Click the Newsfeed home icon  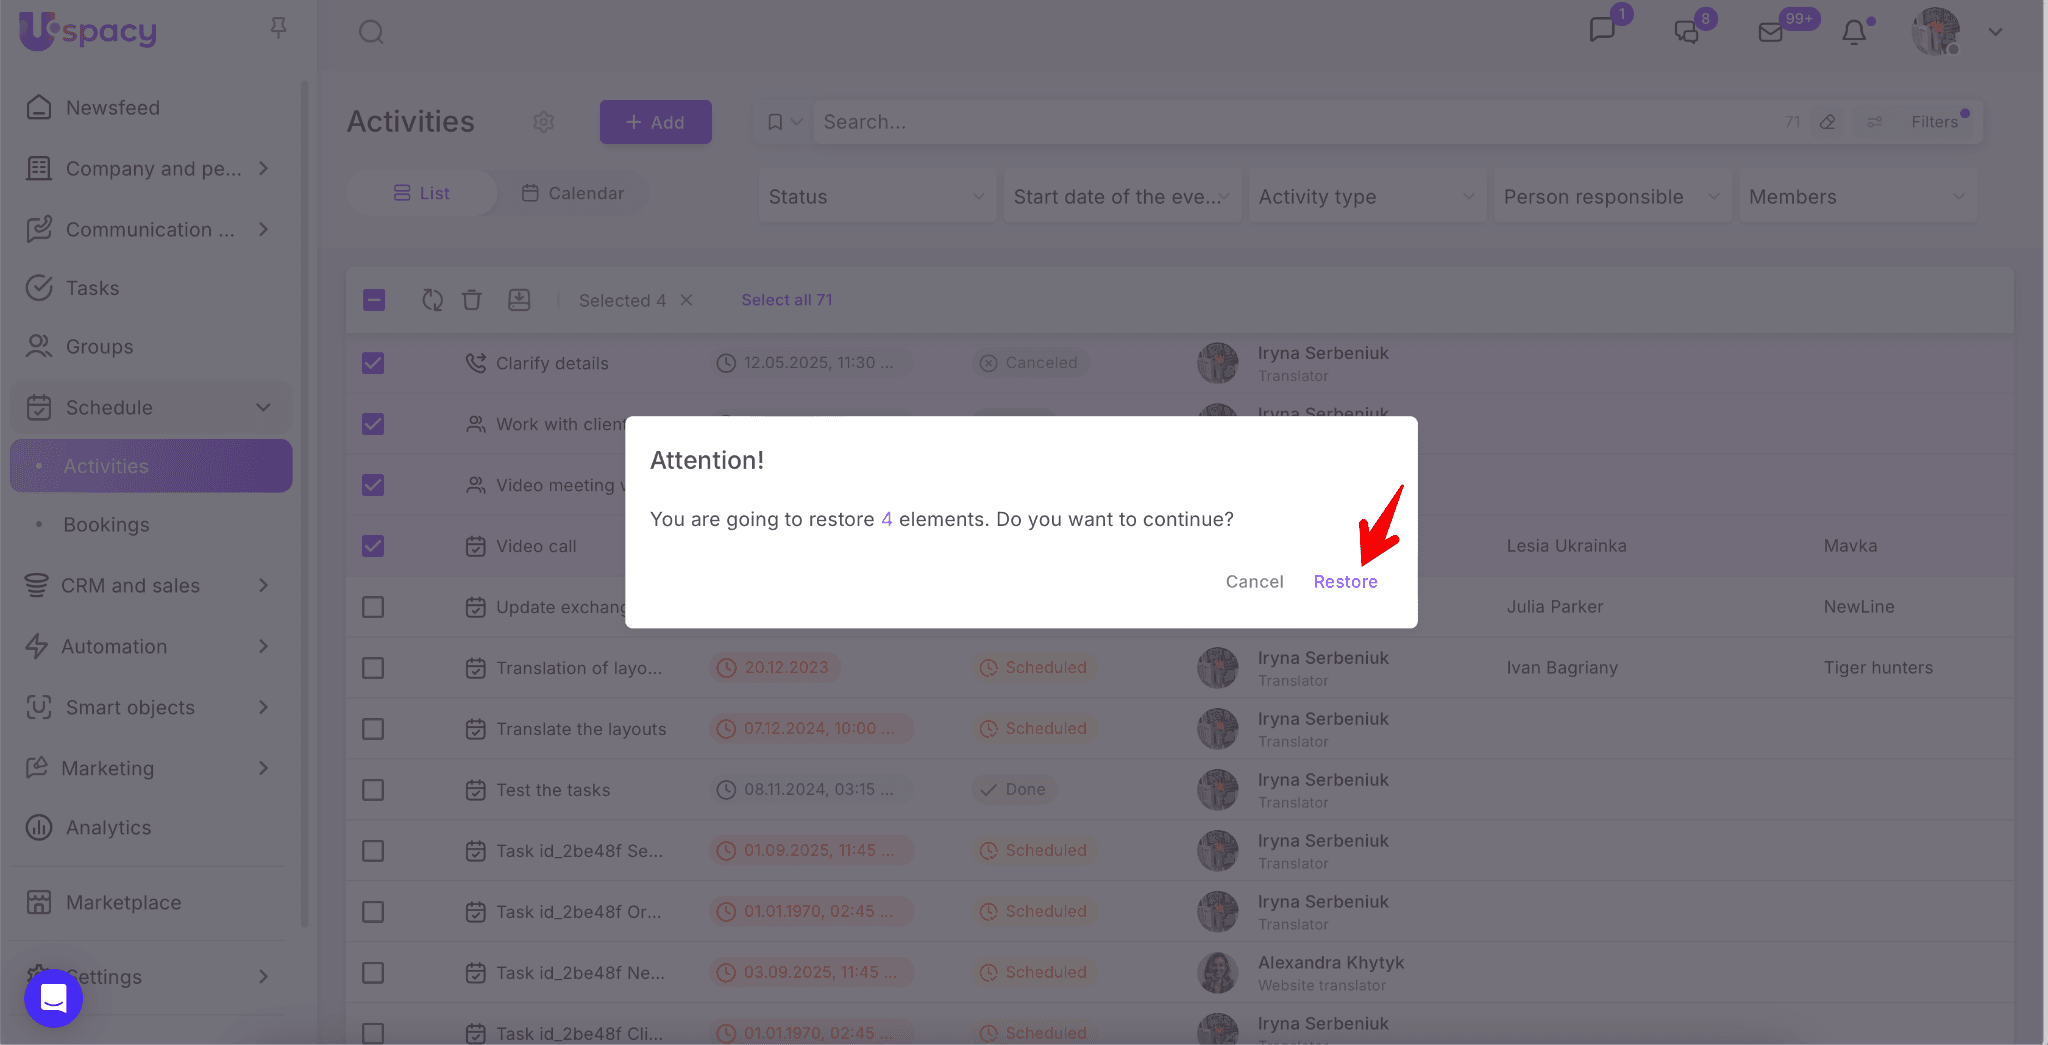(x=39, y=107)
